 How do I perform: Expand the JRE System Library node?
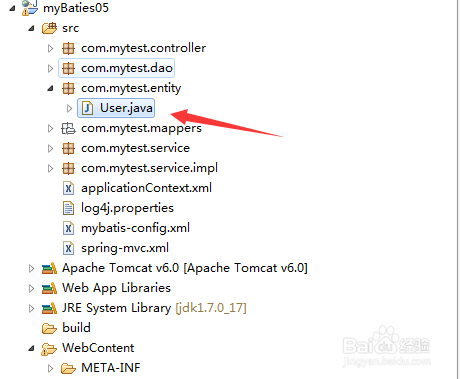[x=31, y=309]
